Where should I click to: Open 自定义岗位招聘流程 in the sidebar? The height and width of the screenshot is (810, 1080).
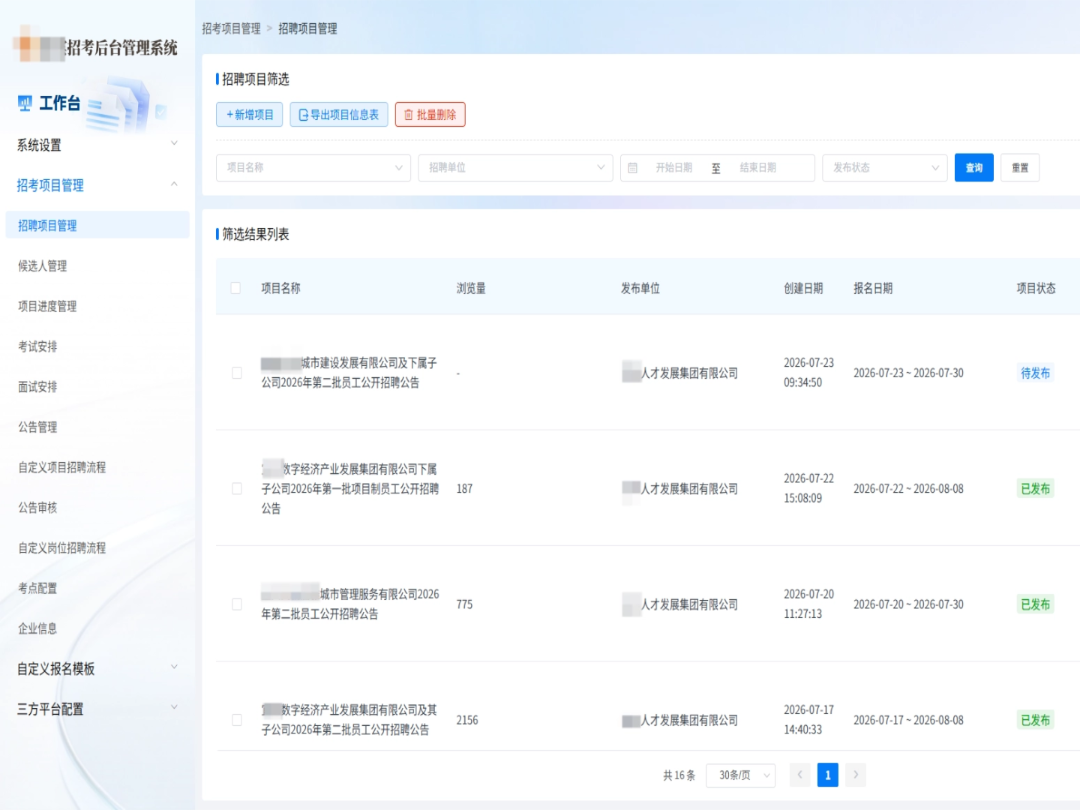click(62, 548)
